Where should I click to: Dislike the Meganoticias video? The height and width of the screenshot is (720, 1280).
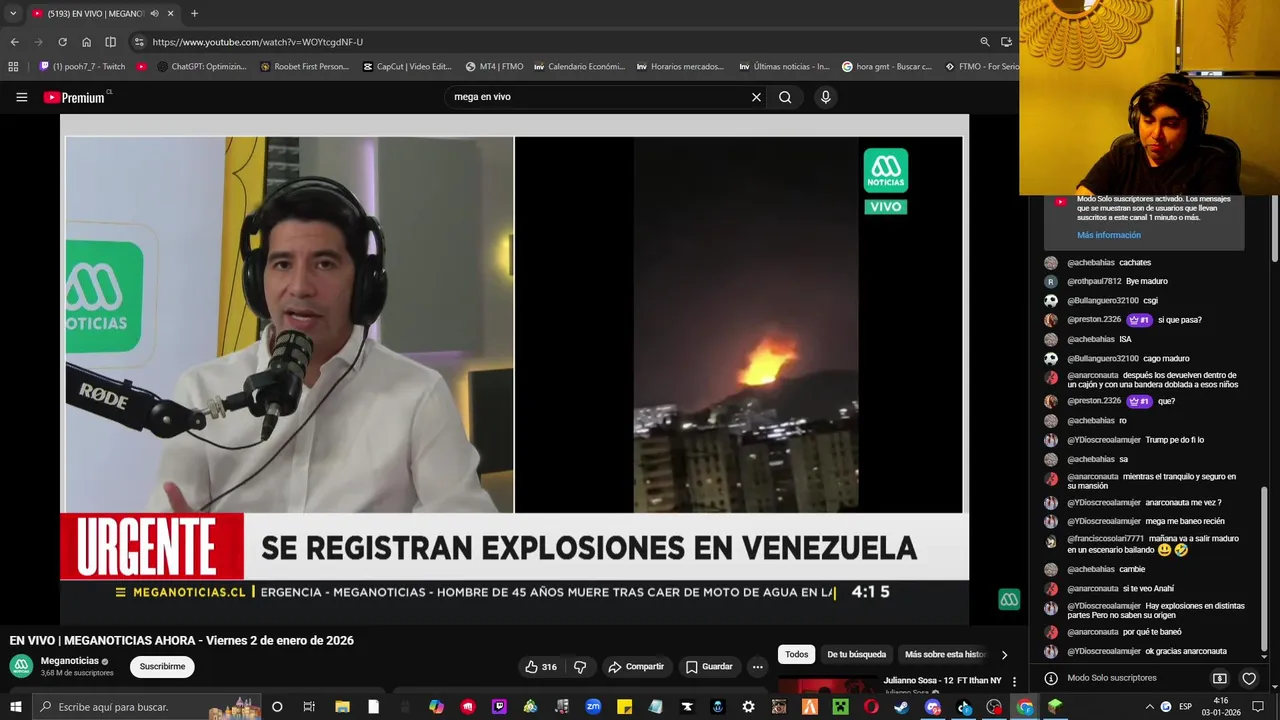pyautogui.click(x=579, y=667)
